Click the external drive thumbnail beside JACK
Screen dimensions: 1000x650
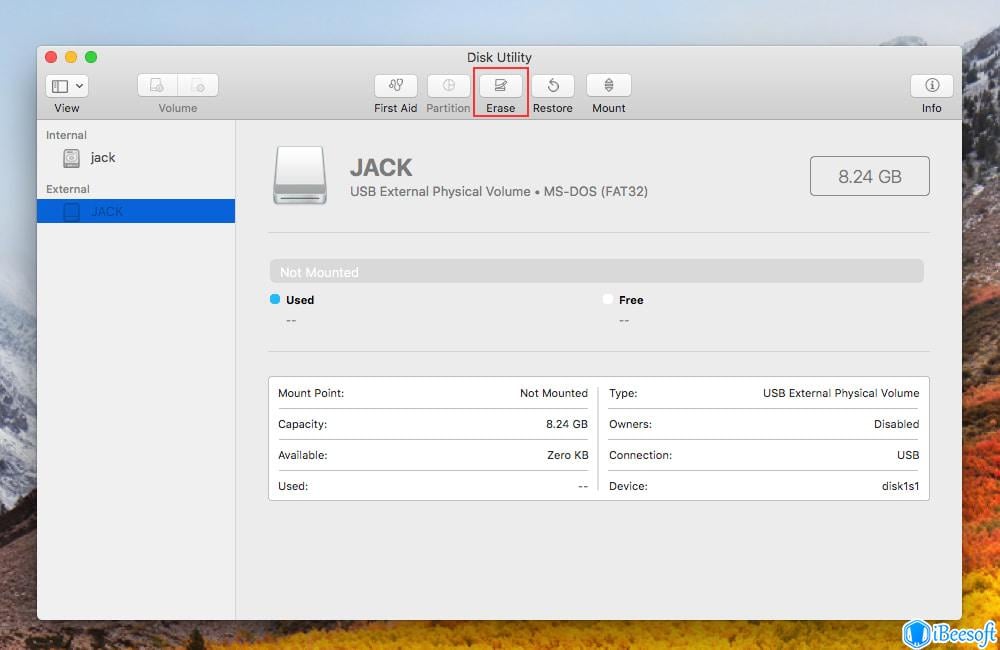pyautogui.click(x=300, y=174)
